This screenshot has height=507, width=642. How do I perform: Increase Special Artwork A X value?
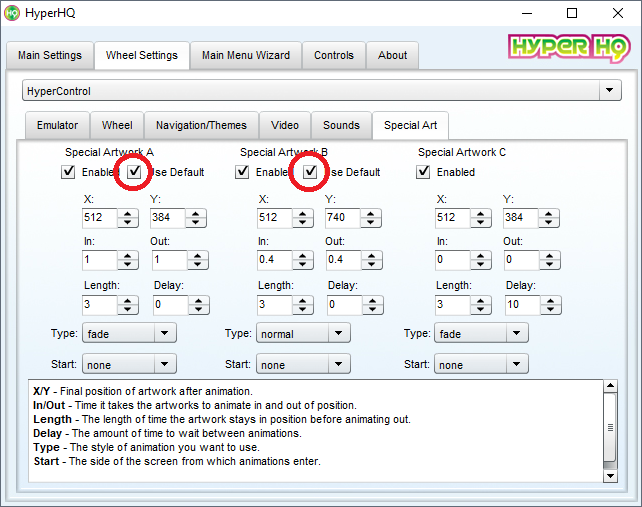click(128, 213)
